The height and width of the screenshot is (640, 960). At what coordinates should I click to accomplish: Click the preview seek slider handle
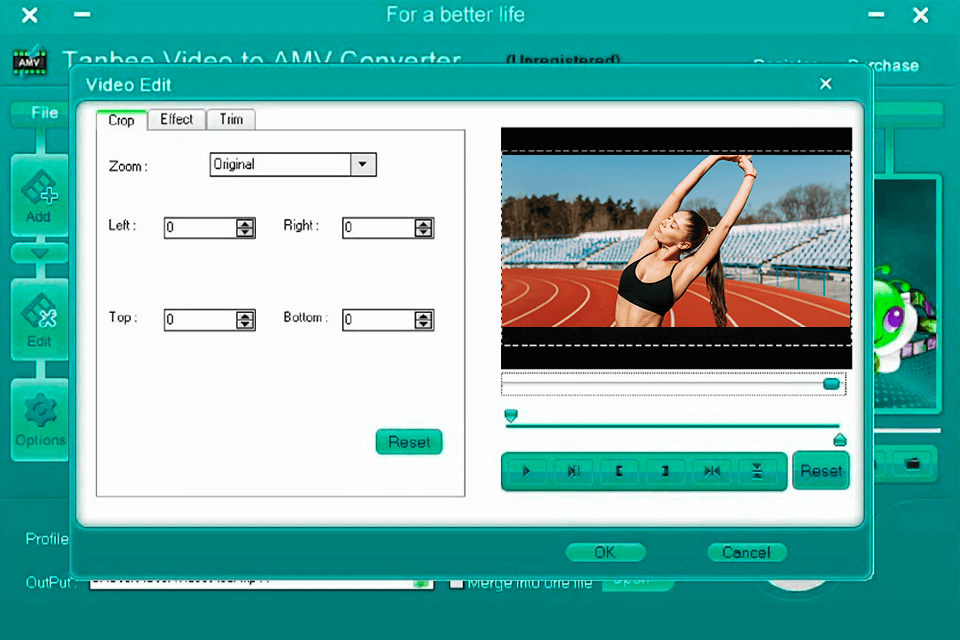pyautogui.click(x=830, y=384)
